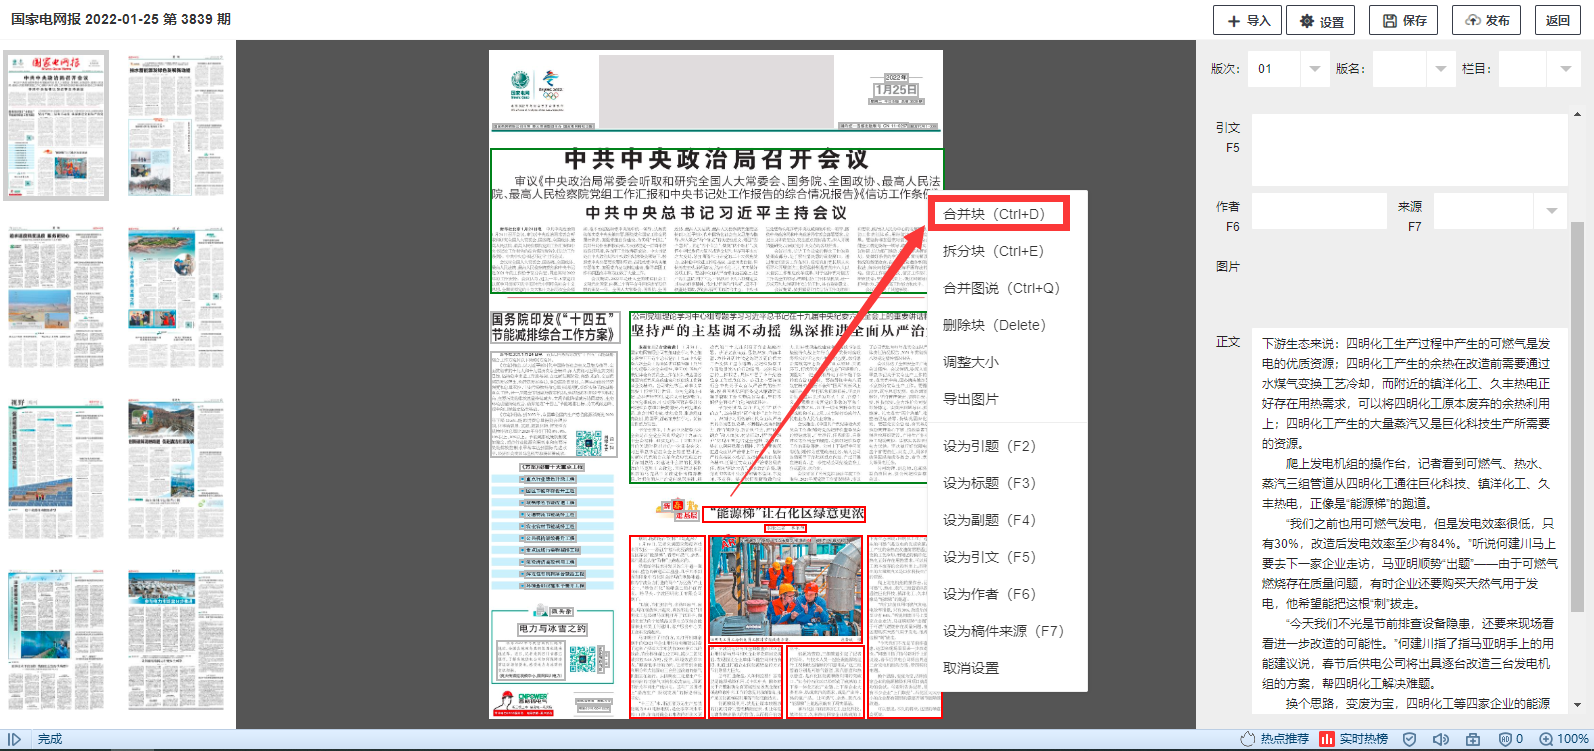Click the shield security icon in status bar

(x=1409, y=739)
